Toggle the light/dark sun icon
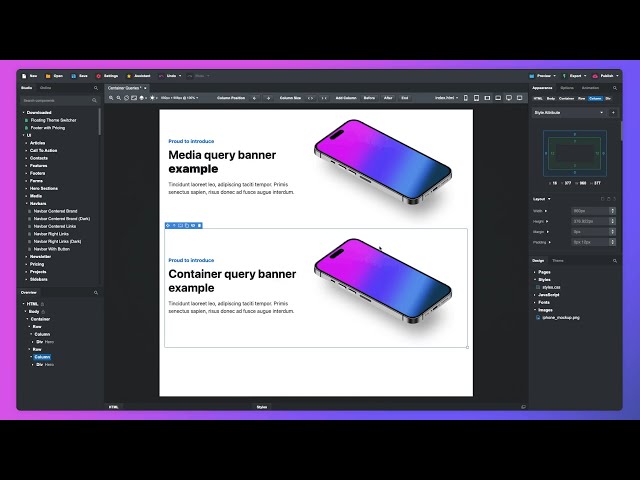Viewport: 640px width, 480px height. (152, 98)
